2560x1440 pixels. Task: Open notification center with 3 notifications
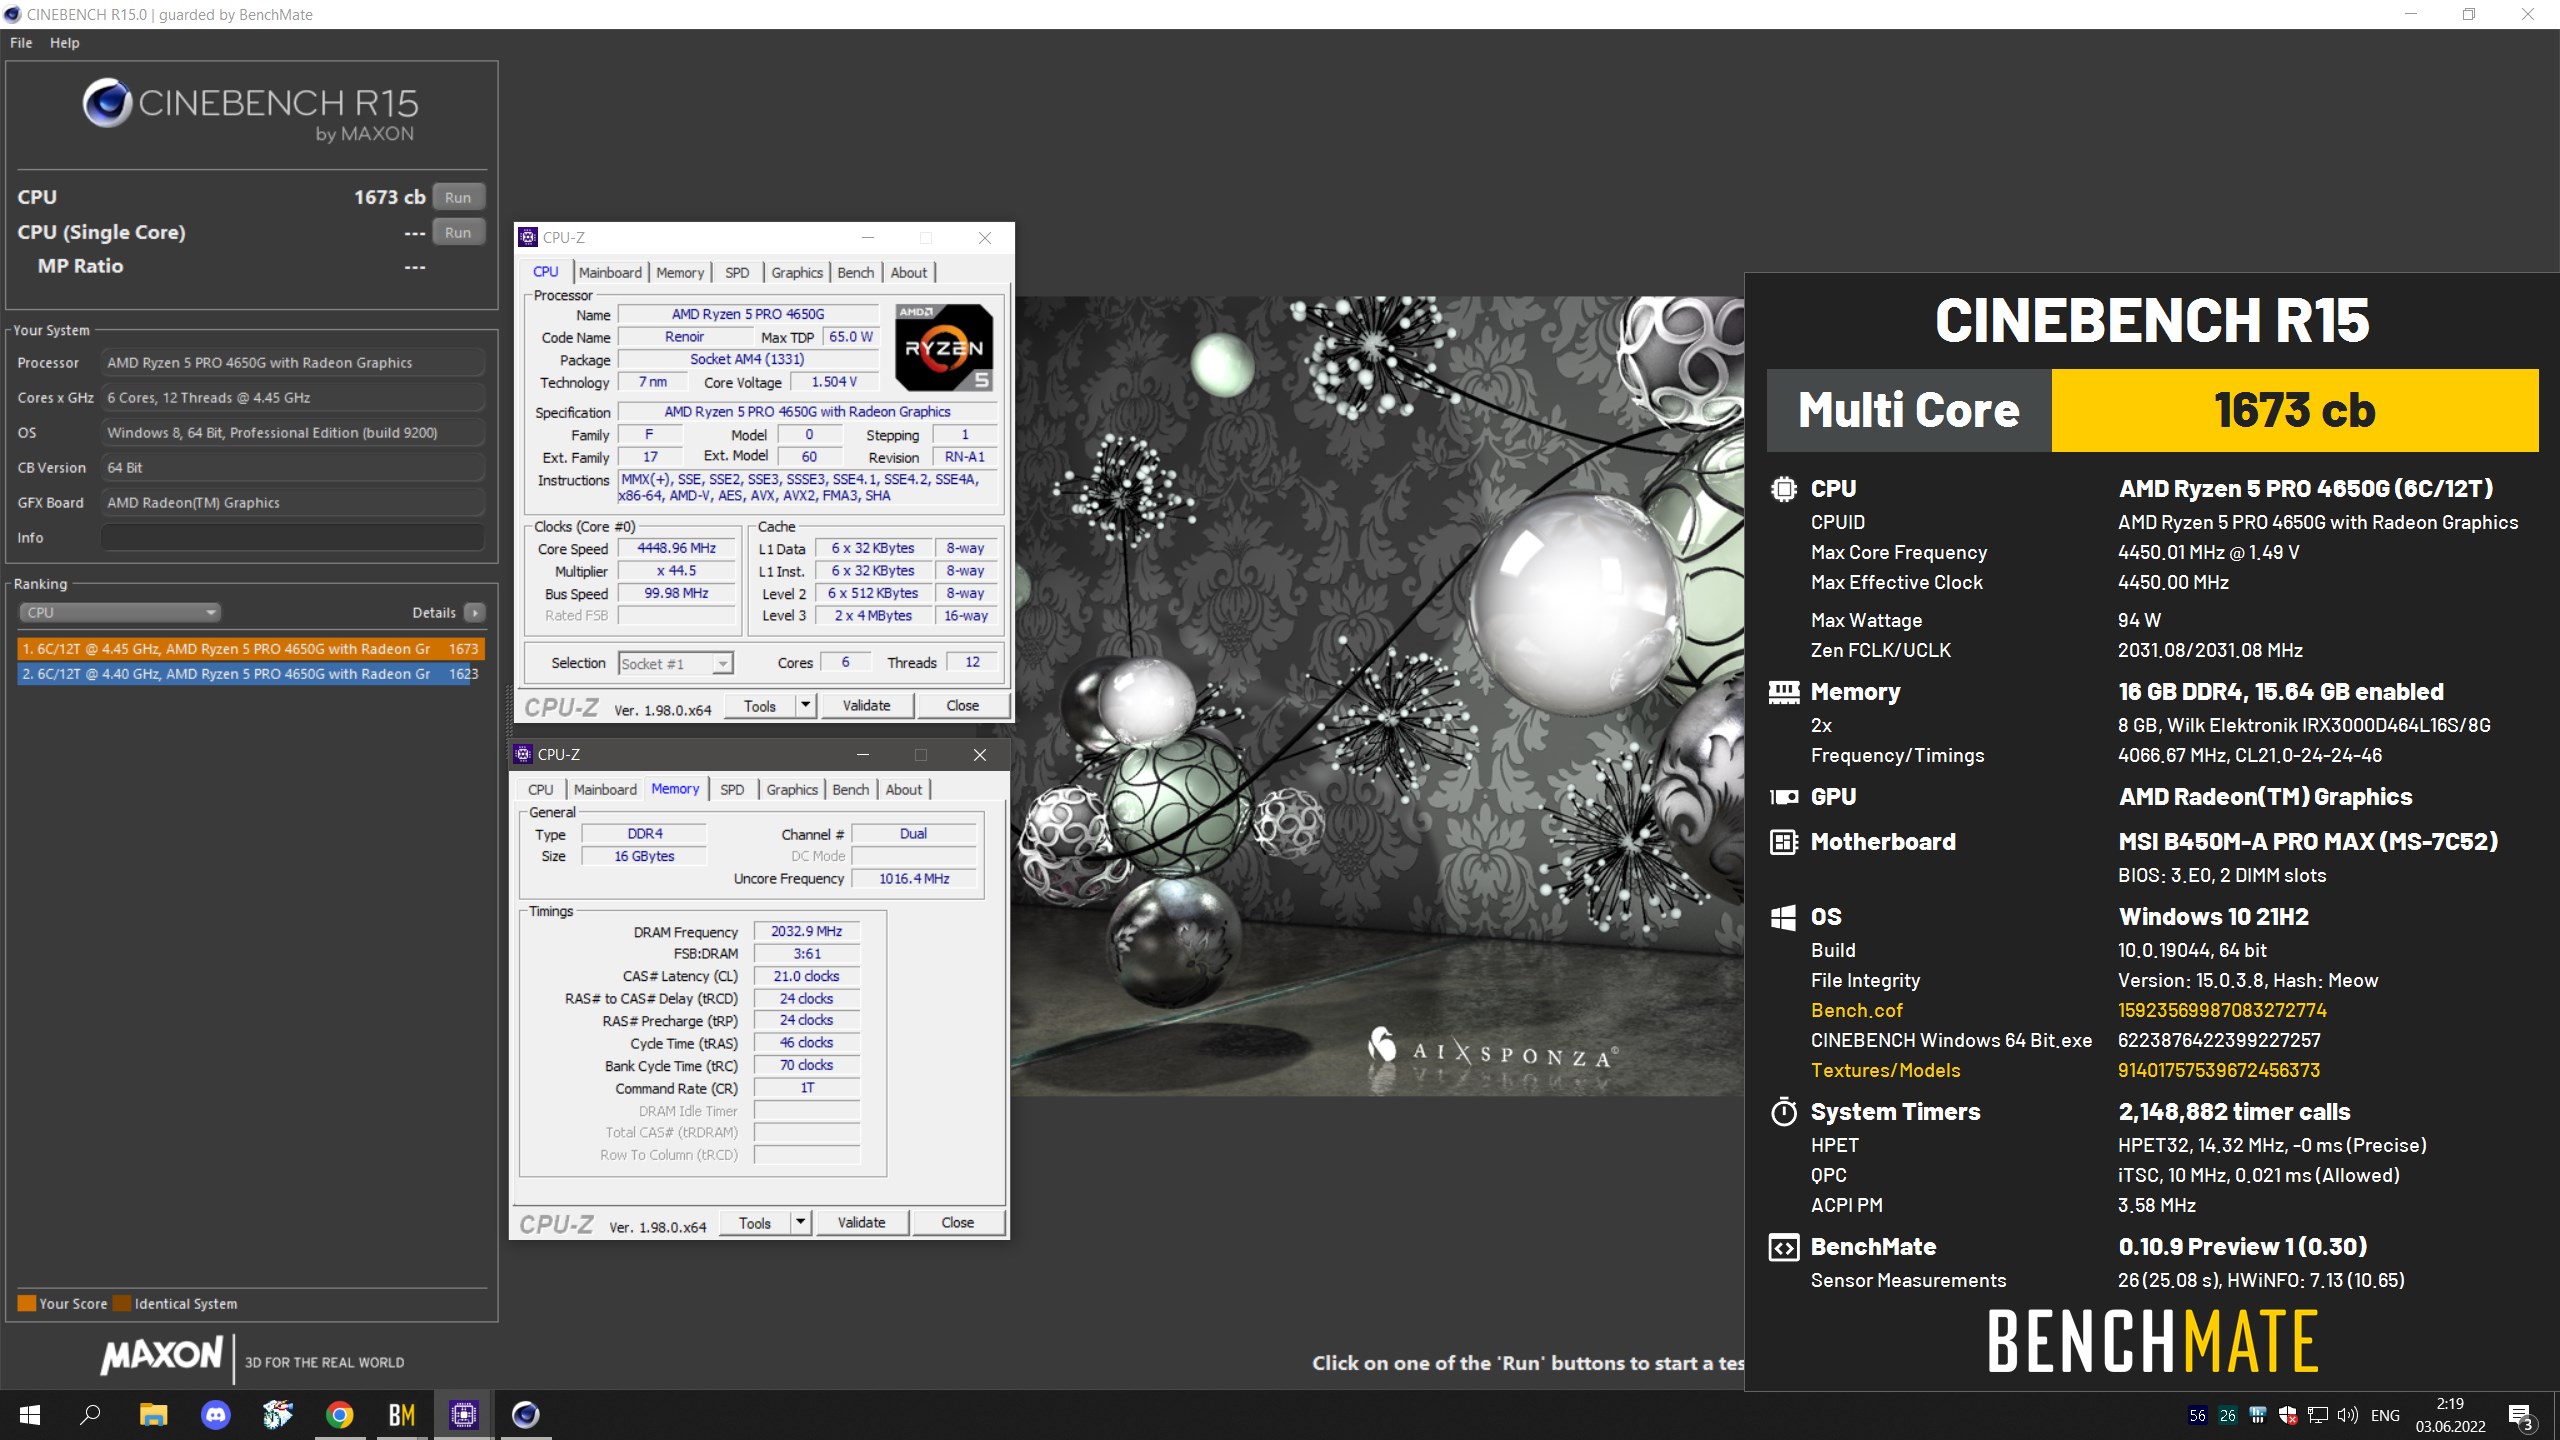pyautogui.click(x=2520, y=1415)
